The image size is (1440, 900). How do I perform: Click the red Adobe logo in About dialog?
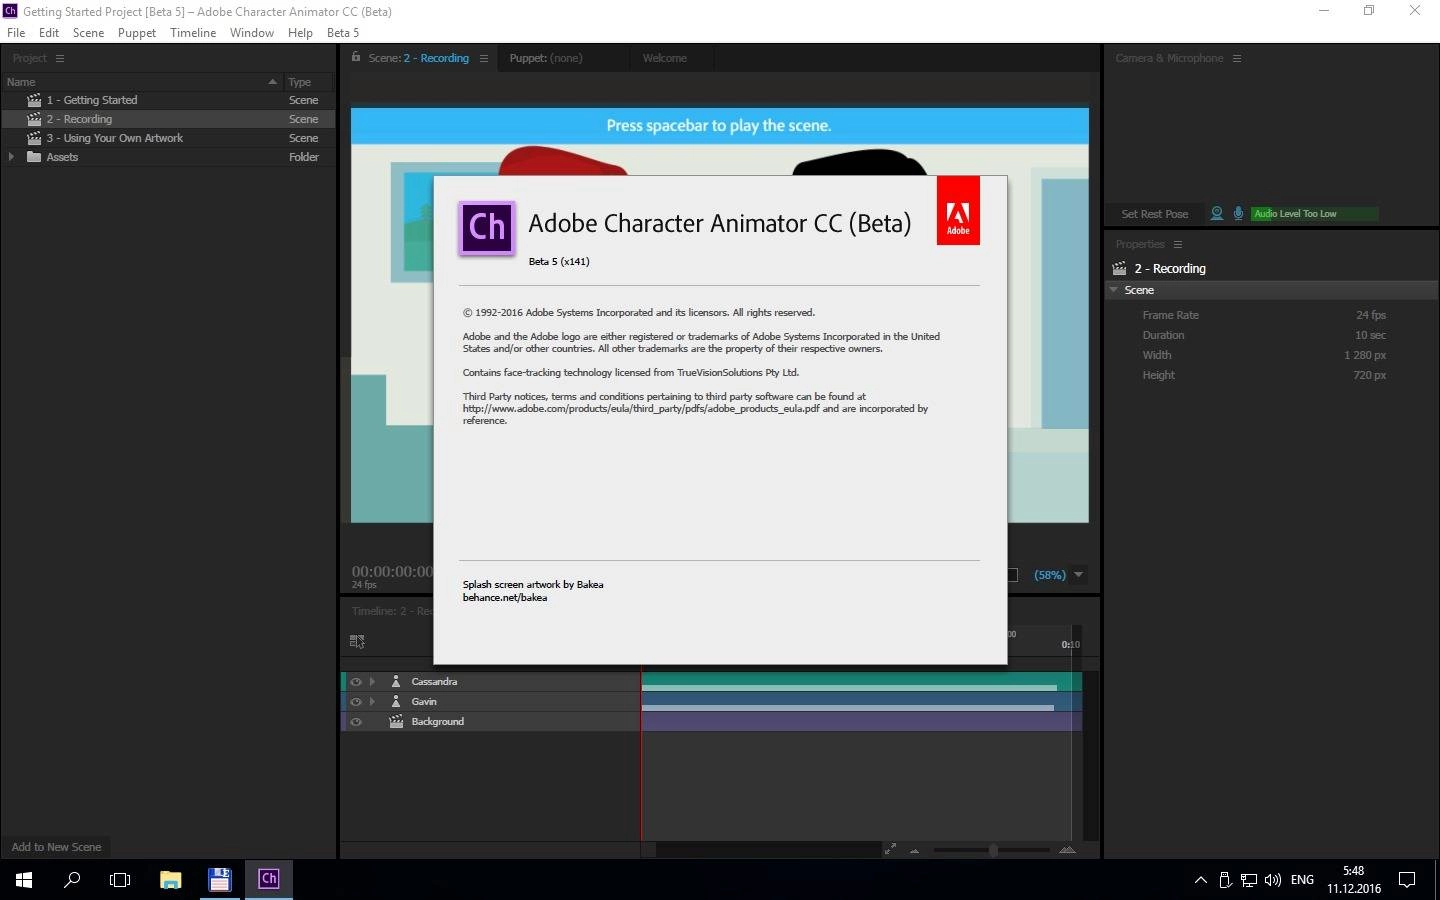[958, 210]
